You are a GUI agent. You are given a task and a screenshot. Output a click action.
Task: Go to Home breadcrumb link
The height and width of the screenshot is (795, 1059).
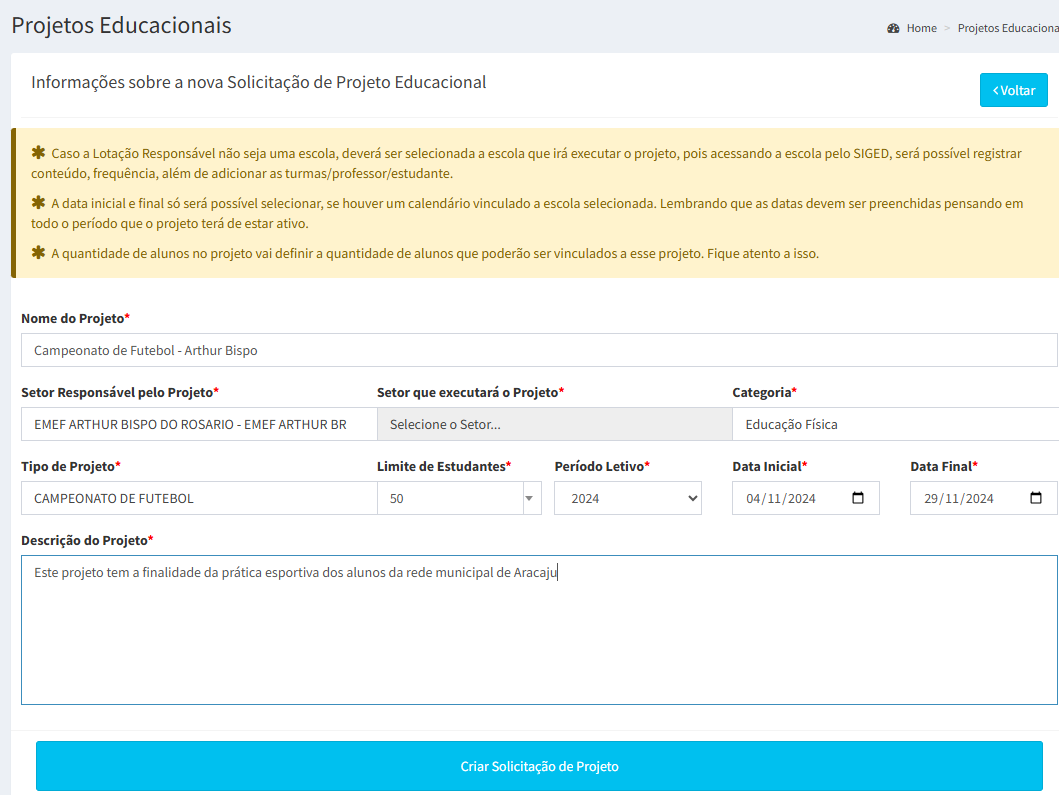tap(921, 28)
